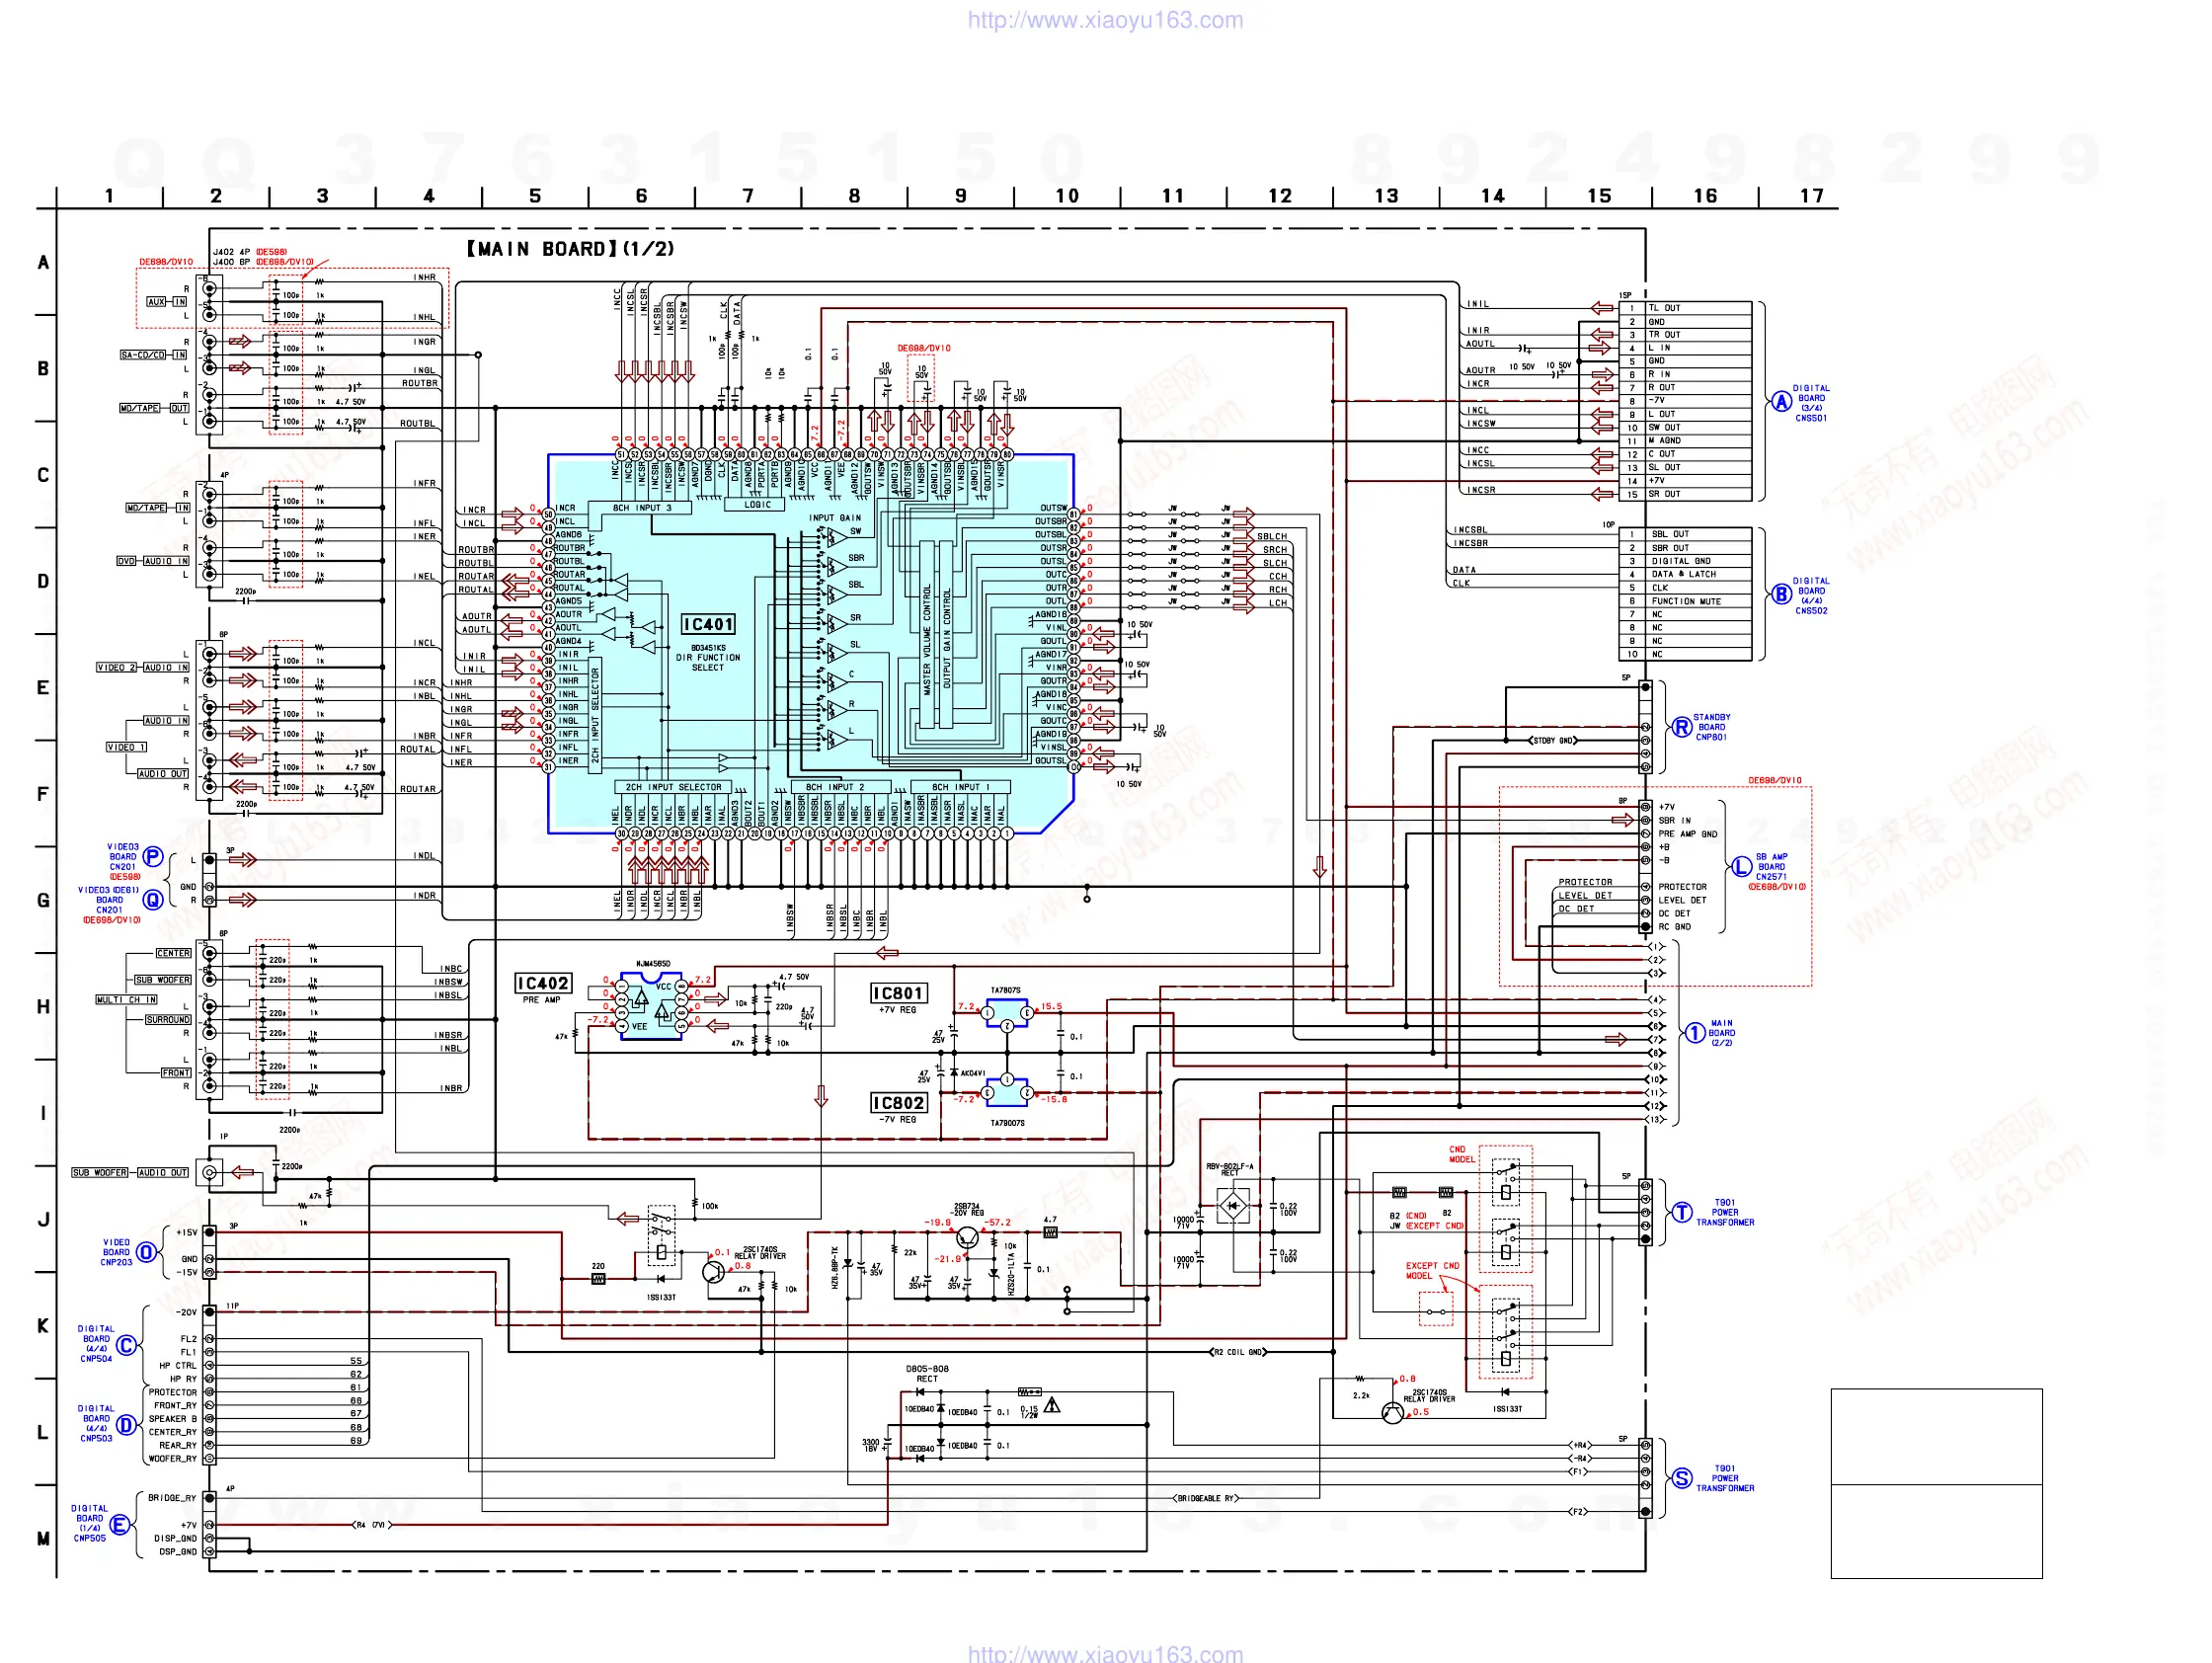The width and height of the screenshot is (2212, 1663).
Task: Click the row letter H marker
Action: (x=43, y=1006)
